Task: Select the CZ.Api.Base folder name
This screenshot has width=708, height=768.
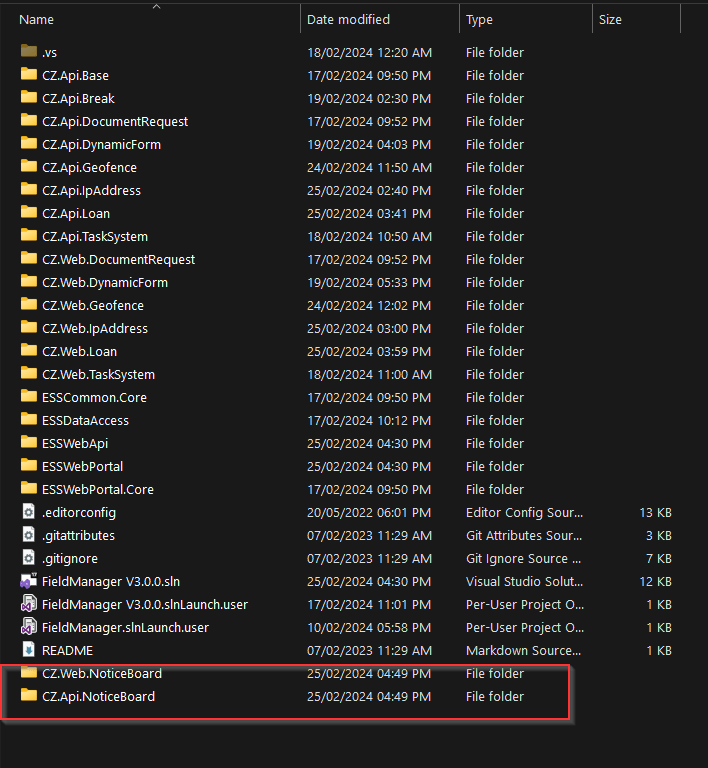Action: (75, 75)
